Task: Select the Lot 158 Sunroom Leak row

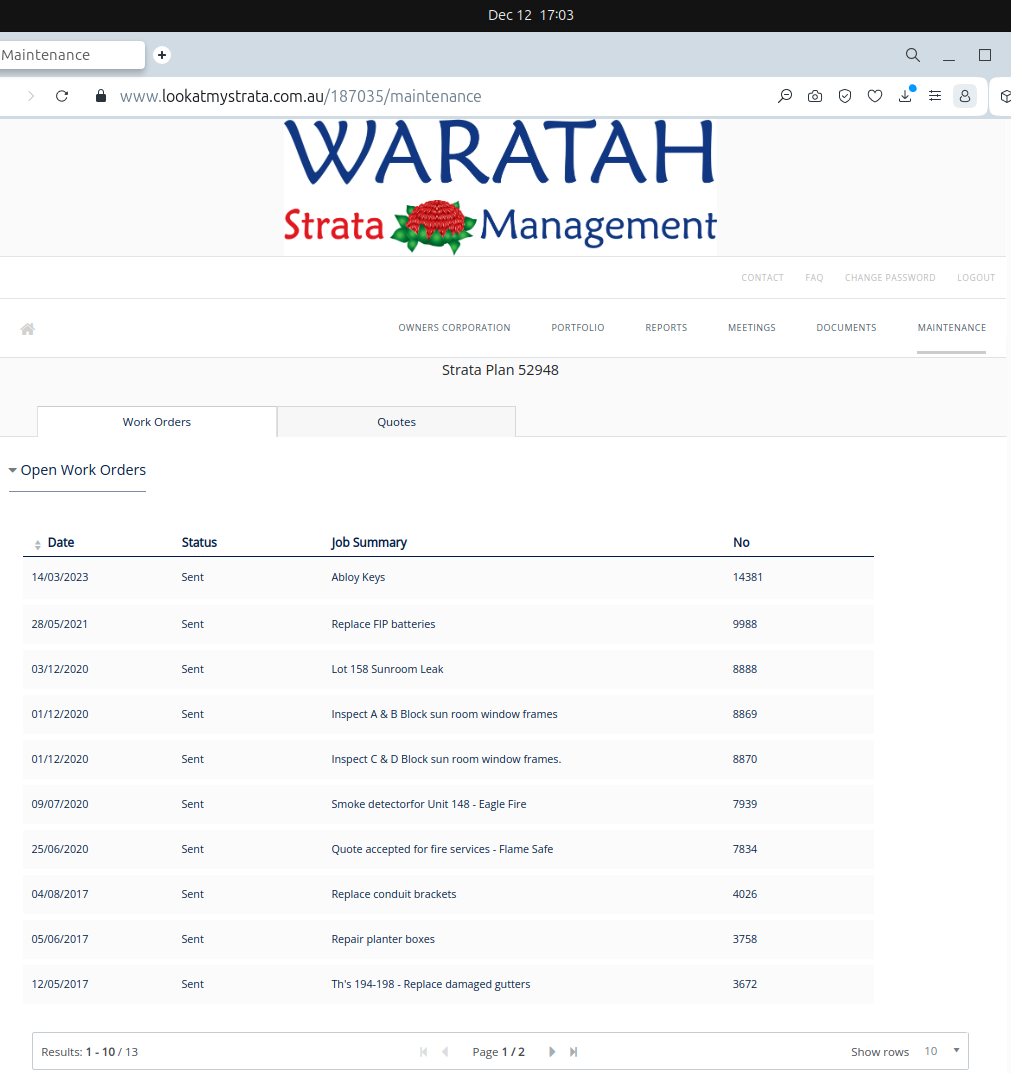Action: pyautogui.click(x=448, y=669)
